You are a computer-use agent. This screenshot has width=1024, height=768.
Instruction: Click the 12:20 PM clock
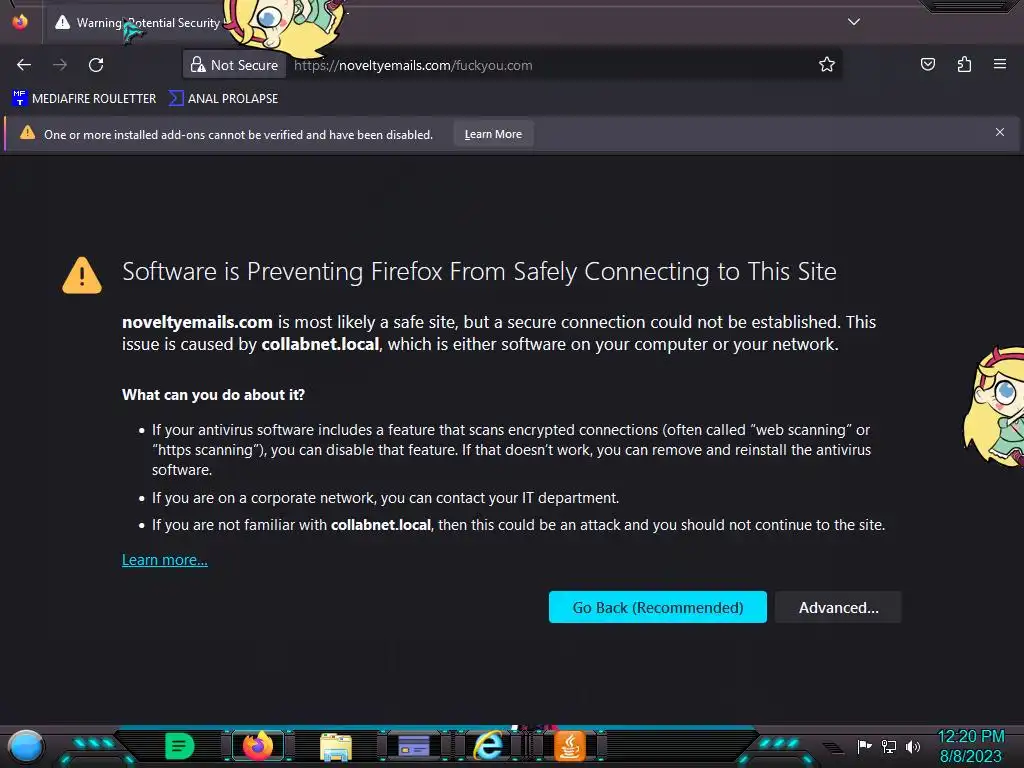click(x=970, y=736)
